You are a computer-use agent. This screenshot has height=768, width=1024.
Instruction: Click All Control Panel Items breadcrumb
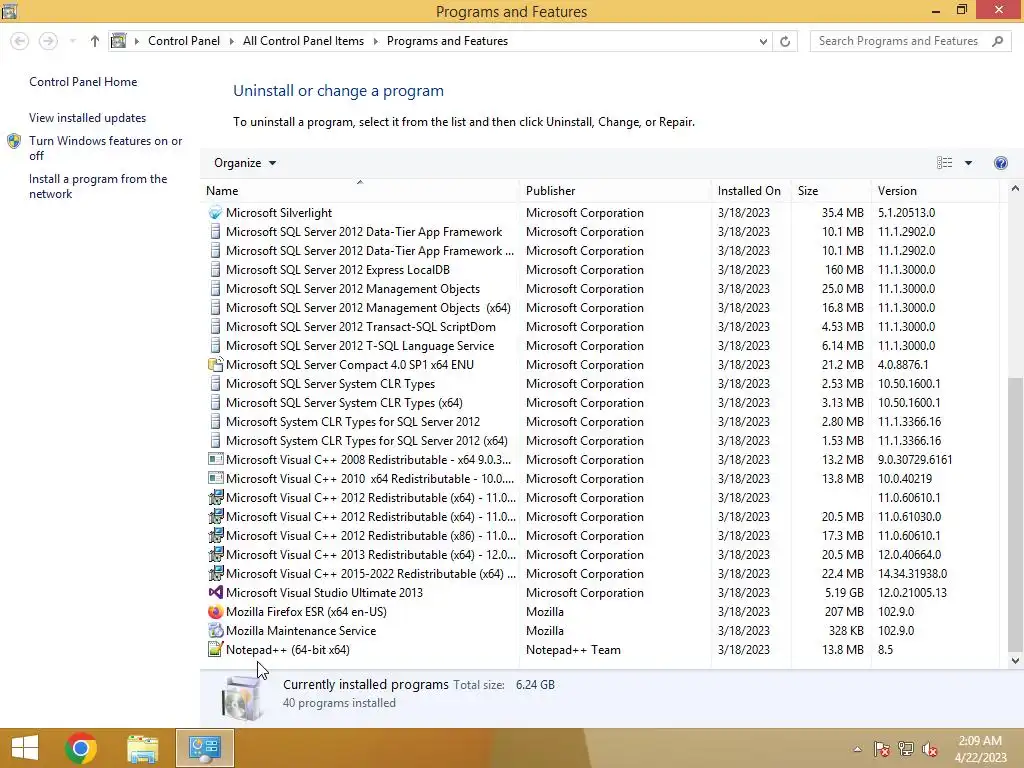303,41
